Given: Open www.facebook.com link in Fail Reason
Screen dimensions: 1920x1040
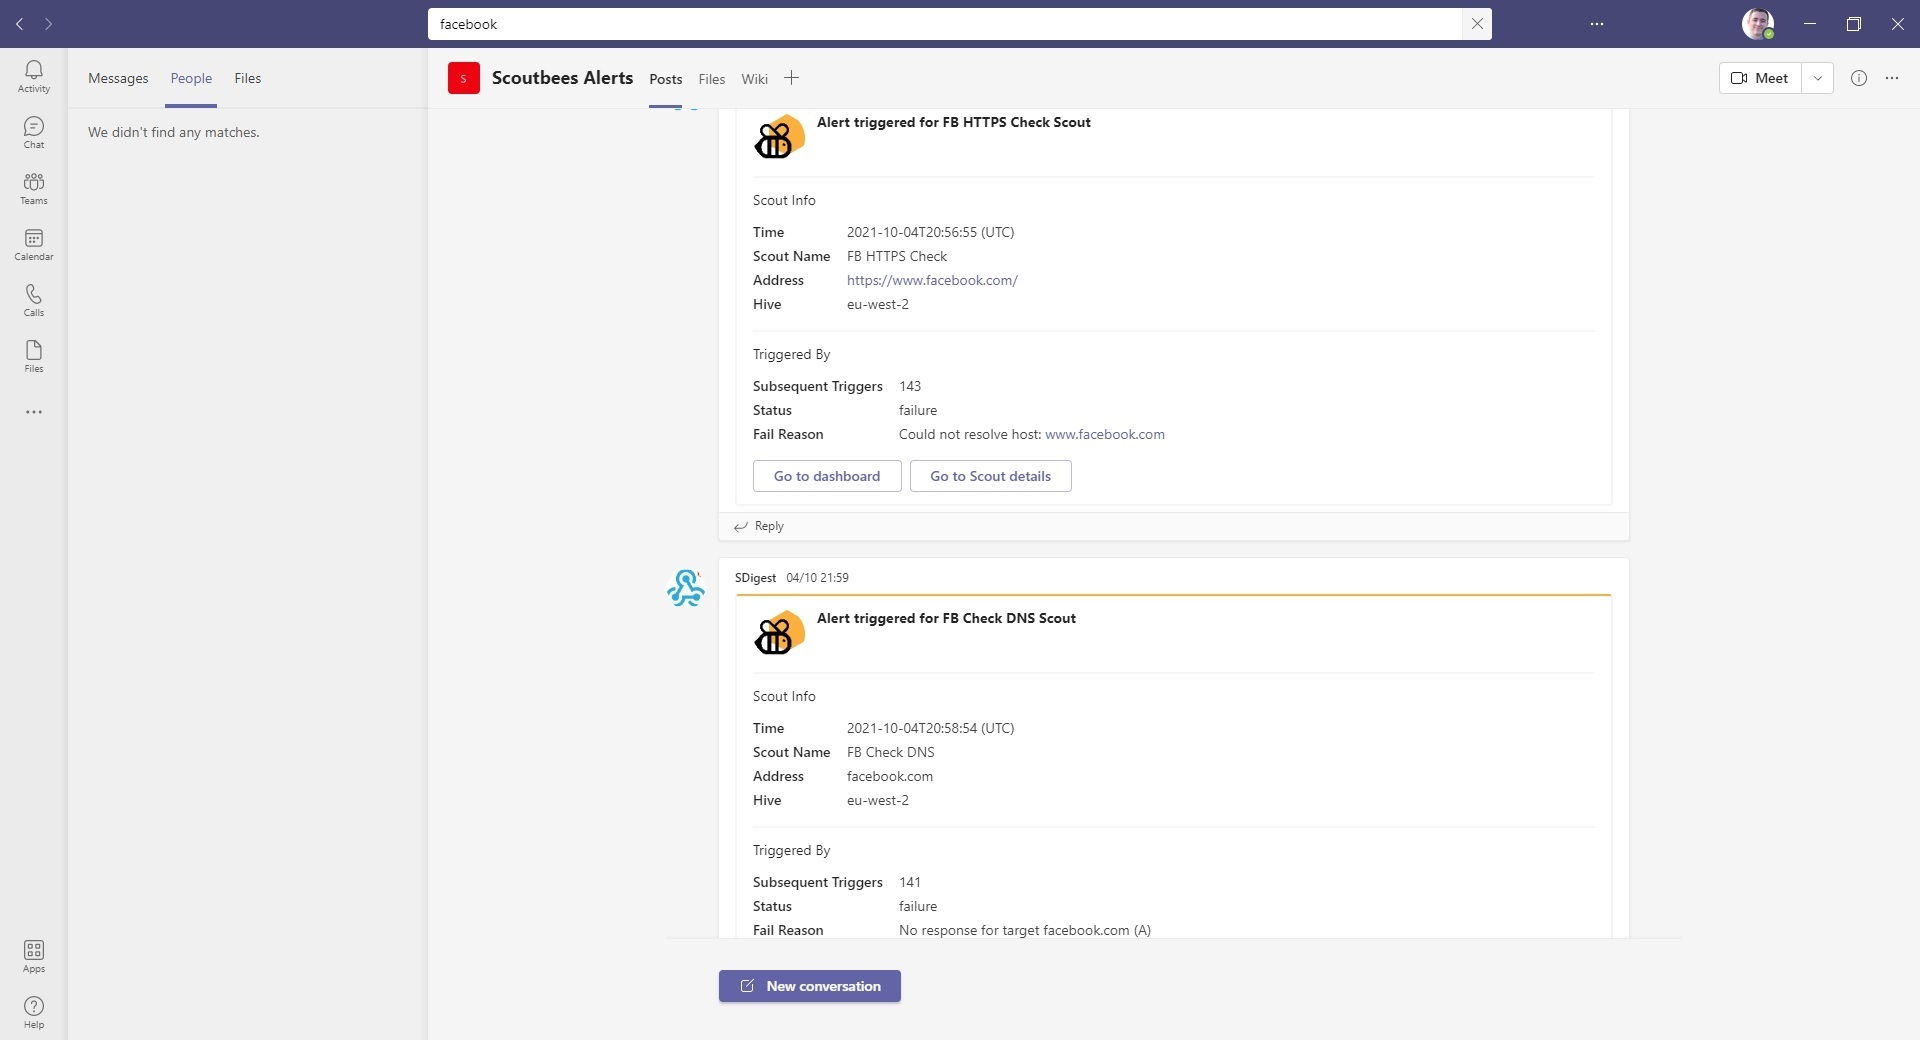Looking at the screenshot, I should pos(1105,434).
